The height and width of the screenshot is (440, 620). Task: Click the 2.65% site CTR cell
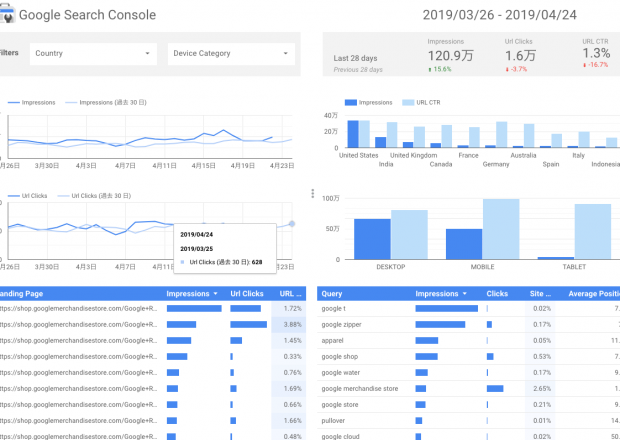540,389
